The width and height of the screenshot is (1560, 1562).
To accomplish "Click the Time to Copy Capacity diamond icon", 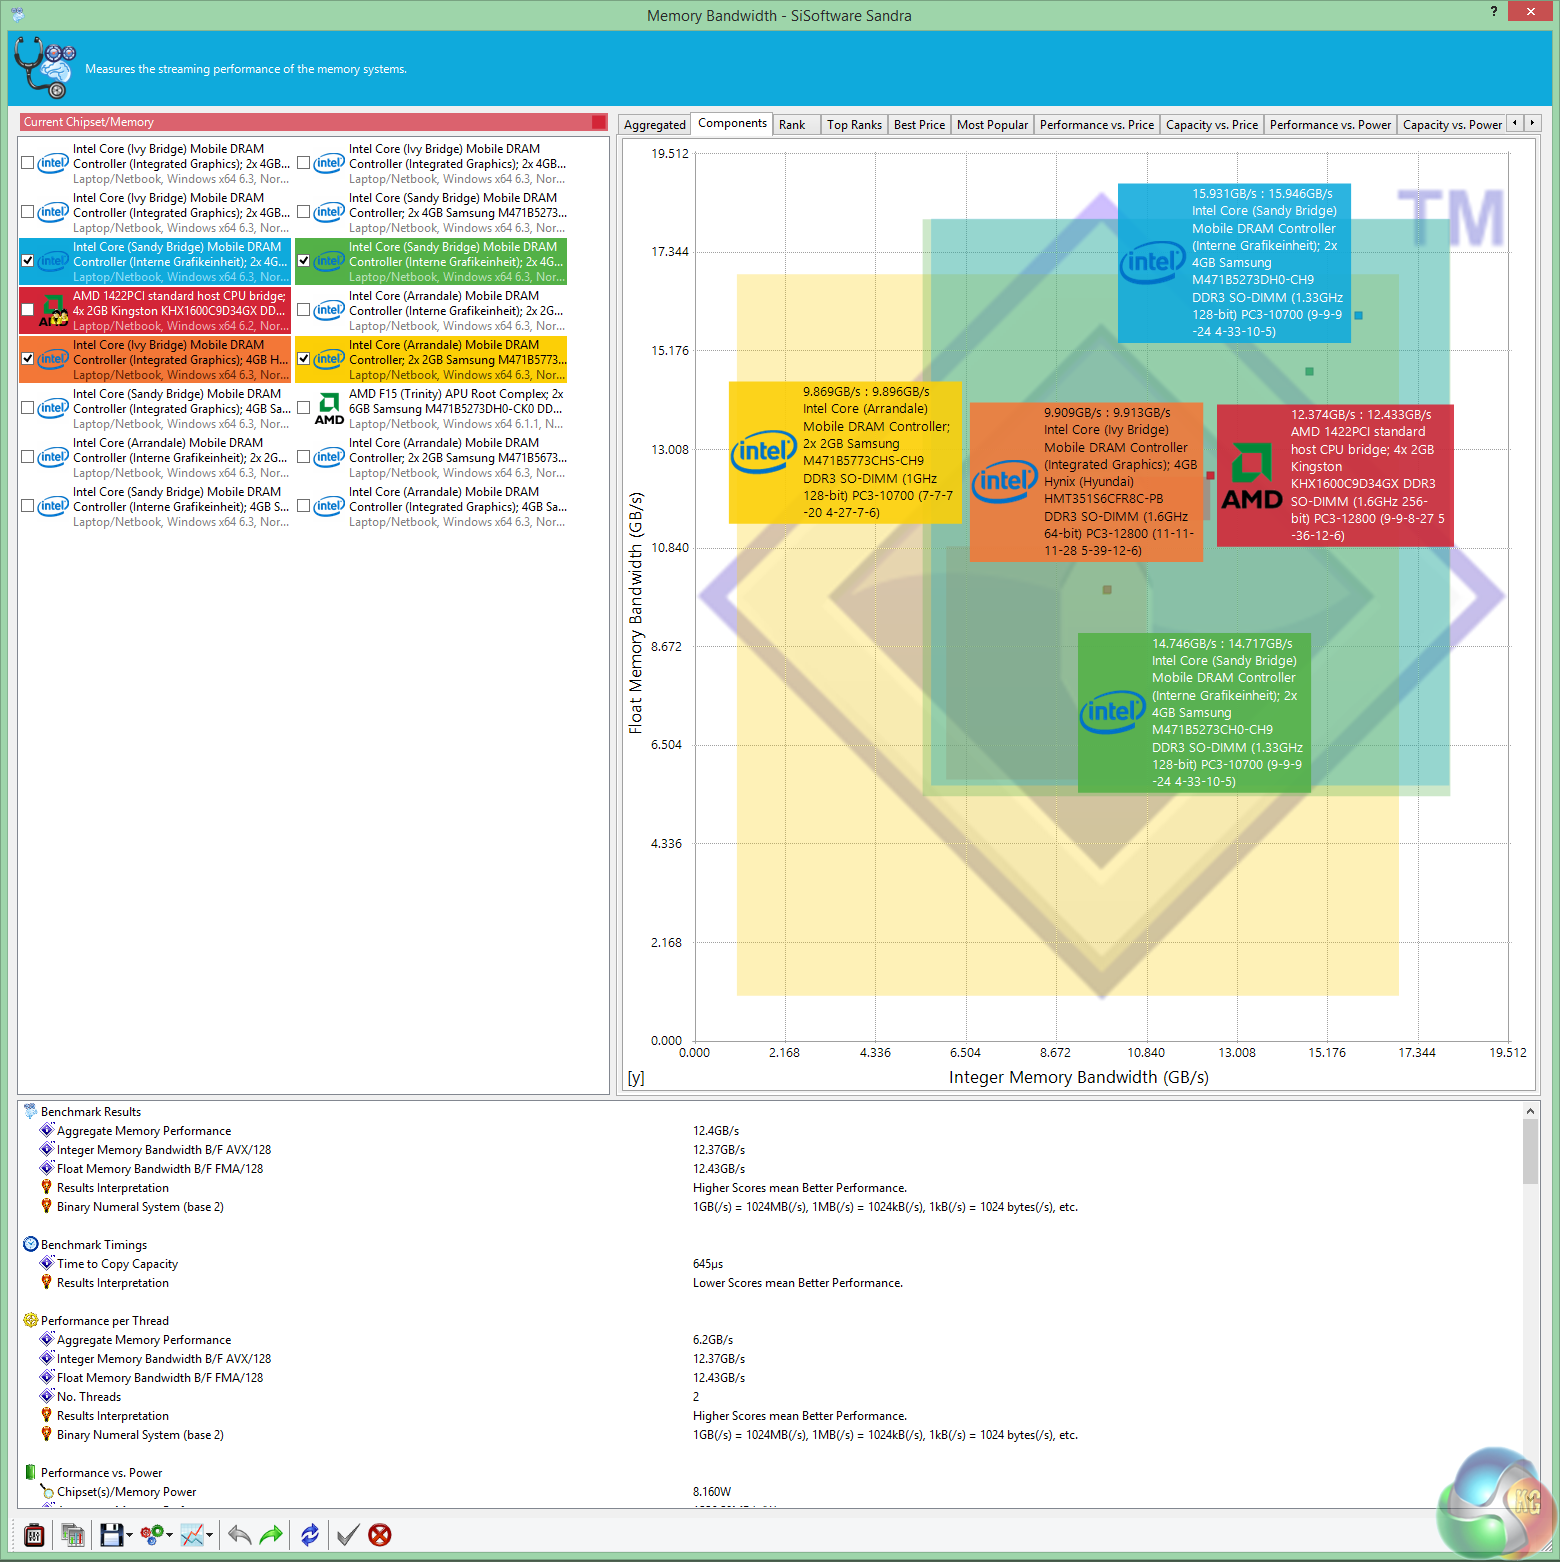I will coord(46,1263).
